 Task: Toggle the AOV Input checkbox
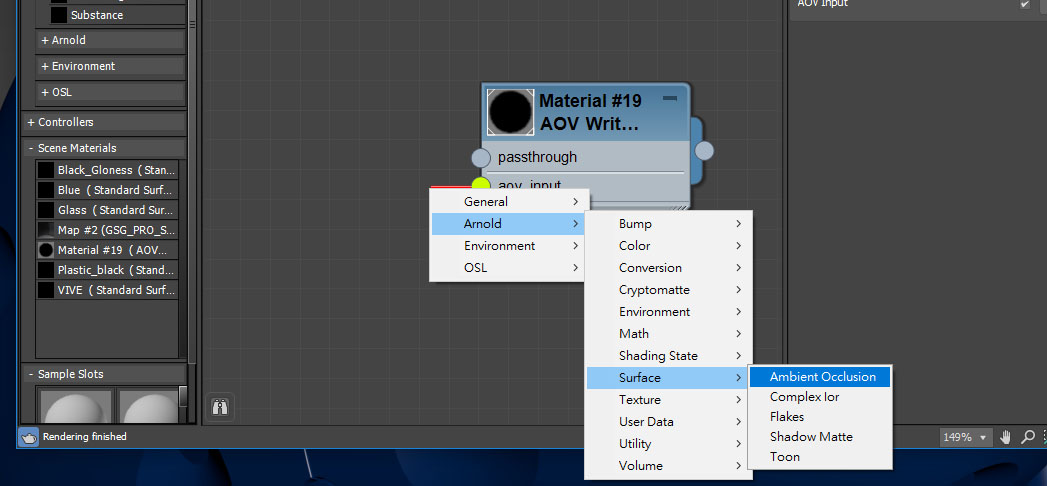coord(1024,4)
